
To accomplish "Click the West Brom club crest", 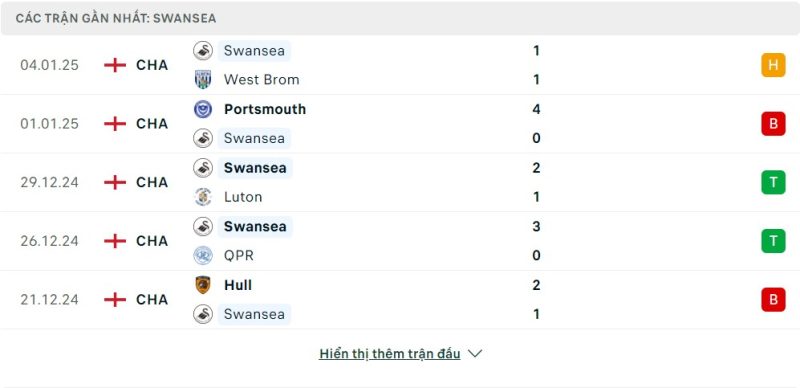I will [x=203, y=80].
